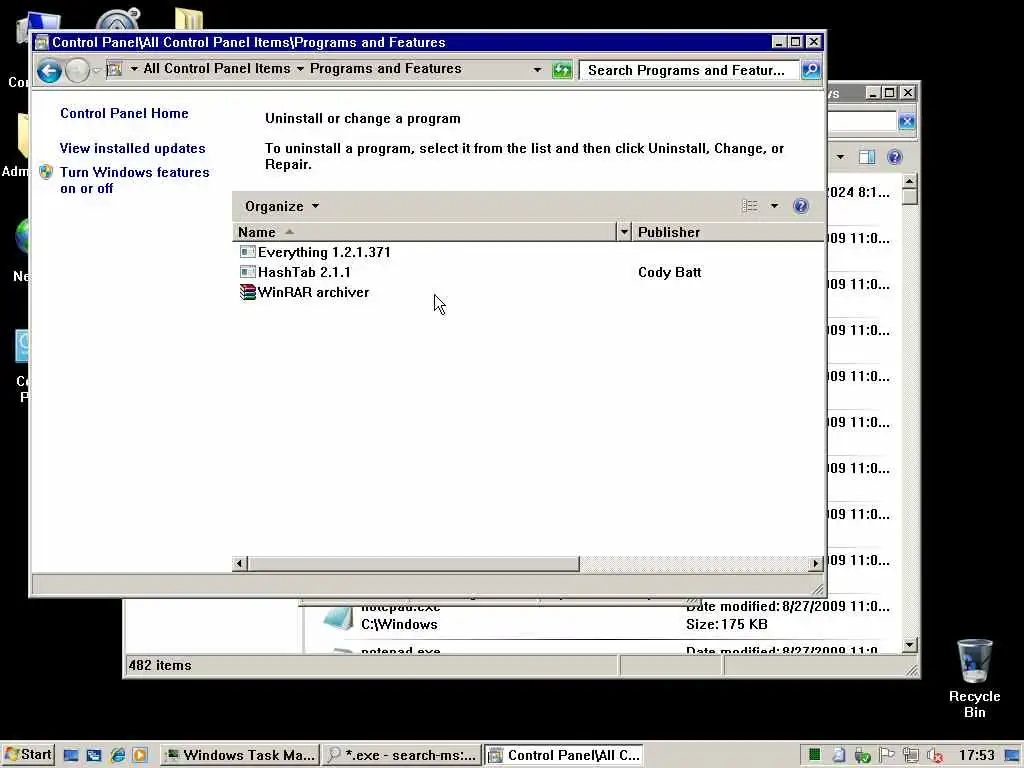
Task: Click the right arrow of horizontal scrollbar
Action: click(816, 563)
